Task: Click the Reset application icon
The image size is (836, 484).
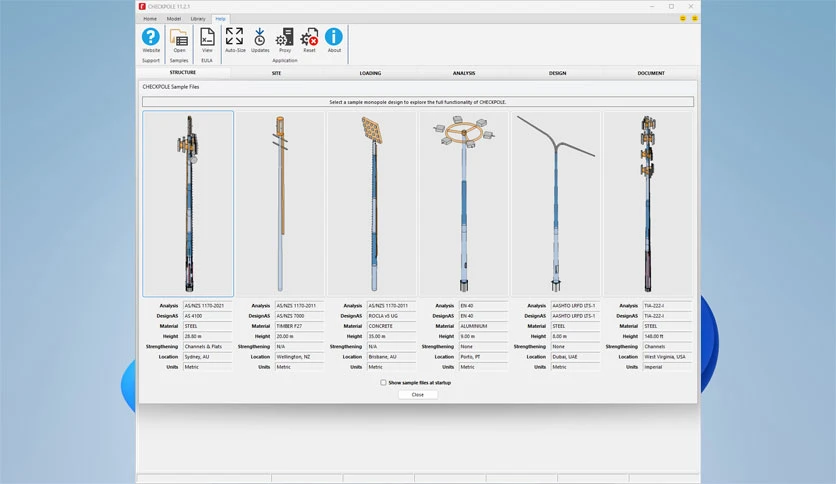Action: click(x=309, y=41)
